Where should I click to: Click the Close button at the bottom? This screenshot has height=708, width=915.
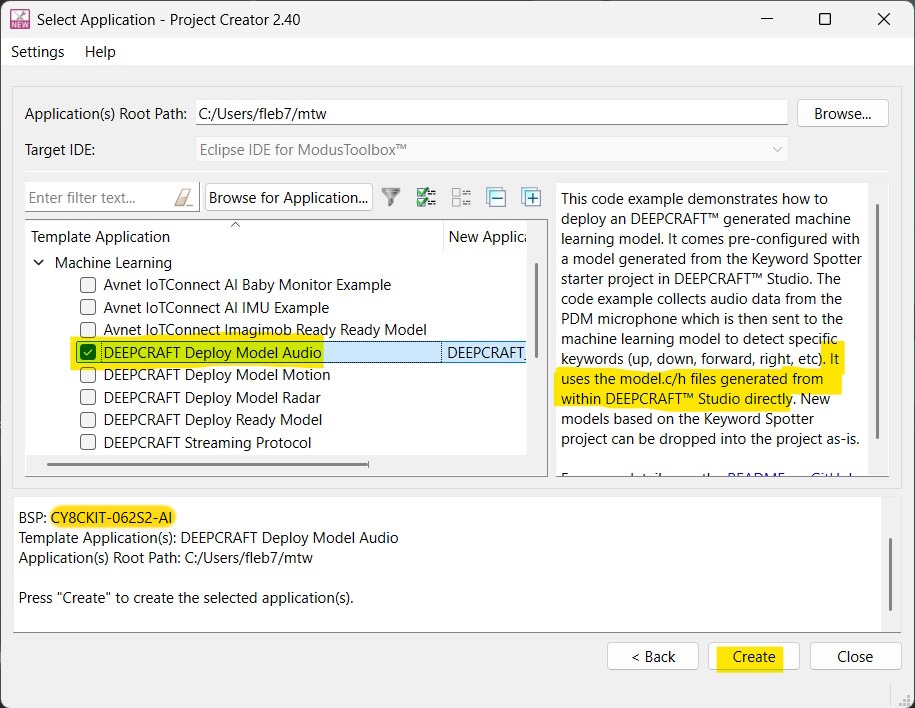pos(855,657)
